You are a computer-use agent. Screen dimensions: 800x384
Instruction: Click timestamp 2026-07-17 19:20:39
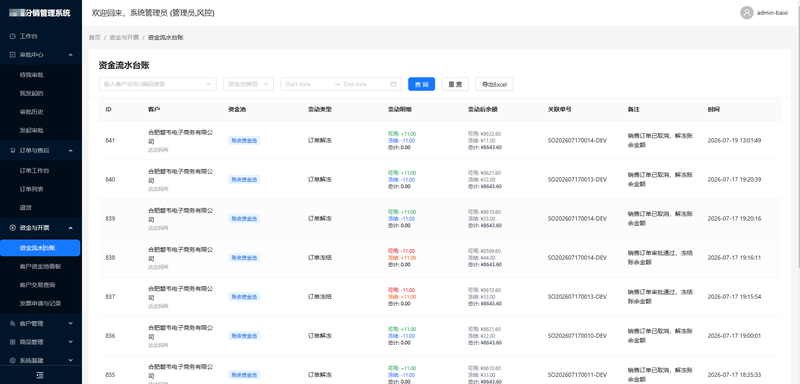pos(734,180)
